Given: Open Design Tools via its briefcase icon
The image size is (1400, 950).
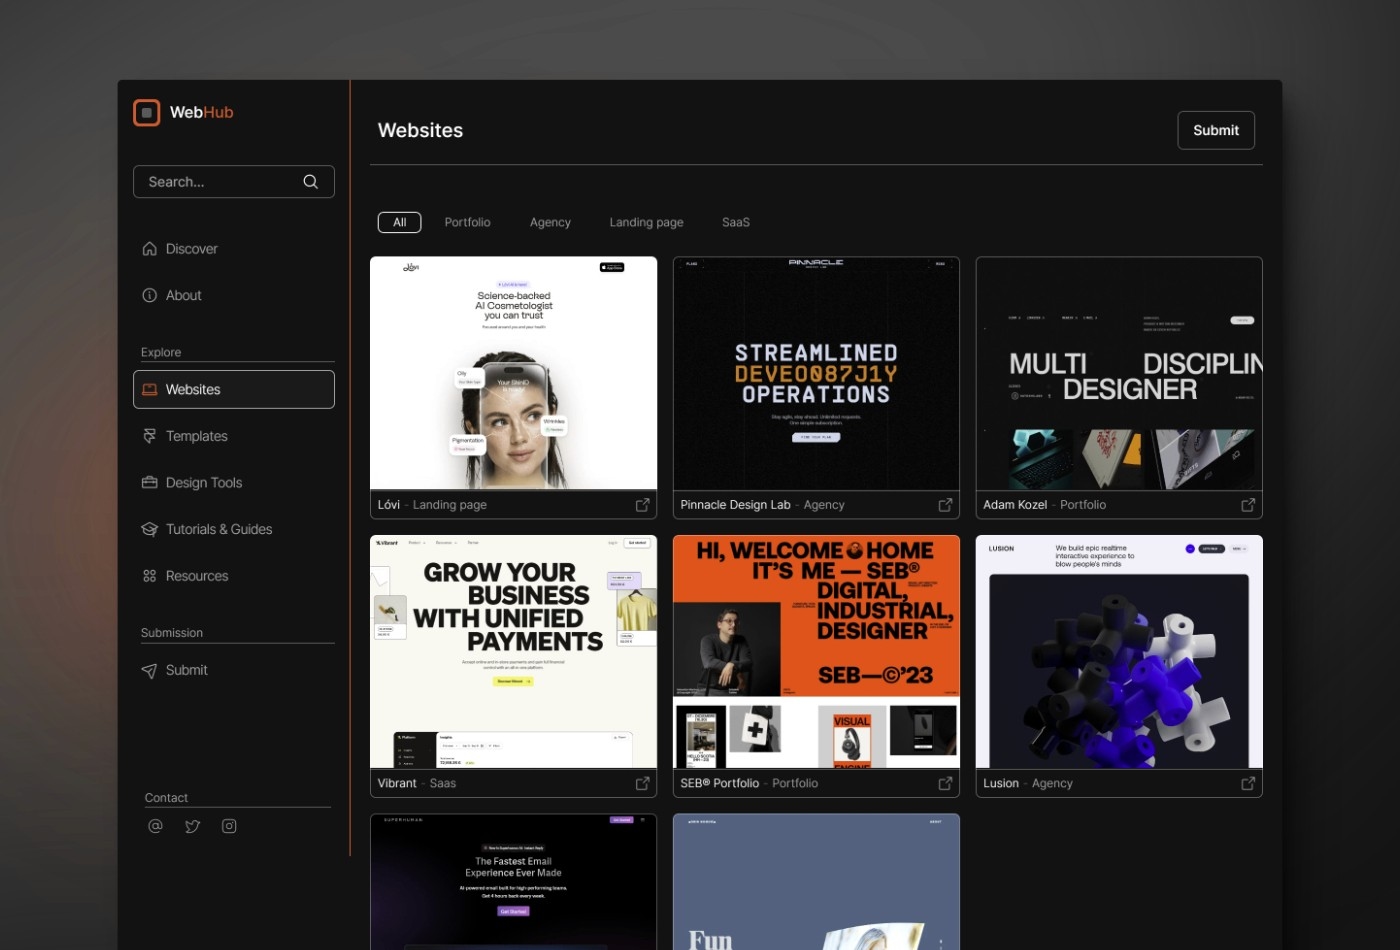Looking at the screenshot, I should coord(150,482).
